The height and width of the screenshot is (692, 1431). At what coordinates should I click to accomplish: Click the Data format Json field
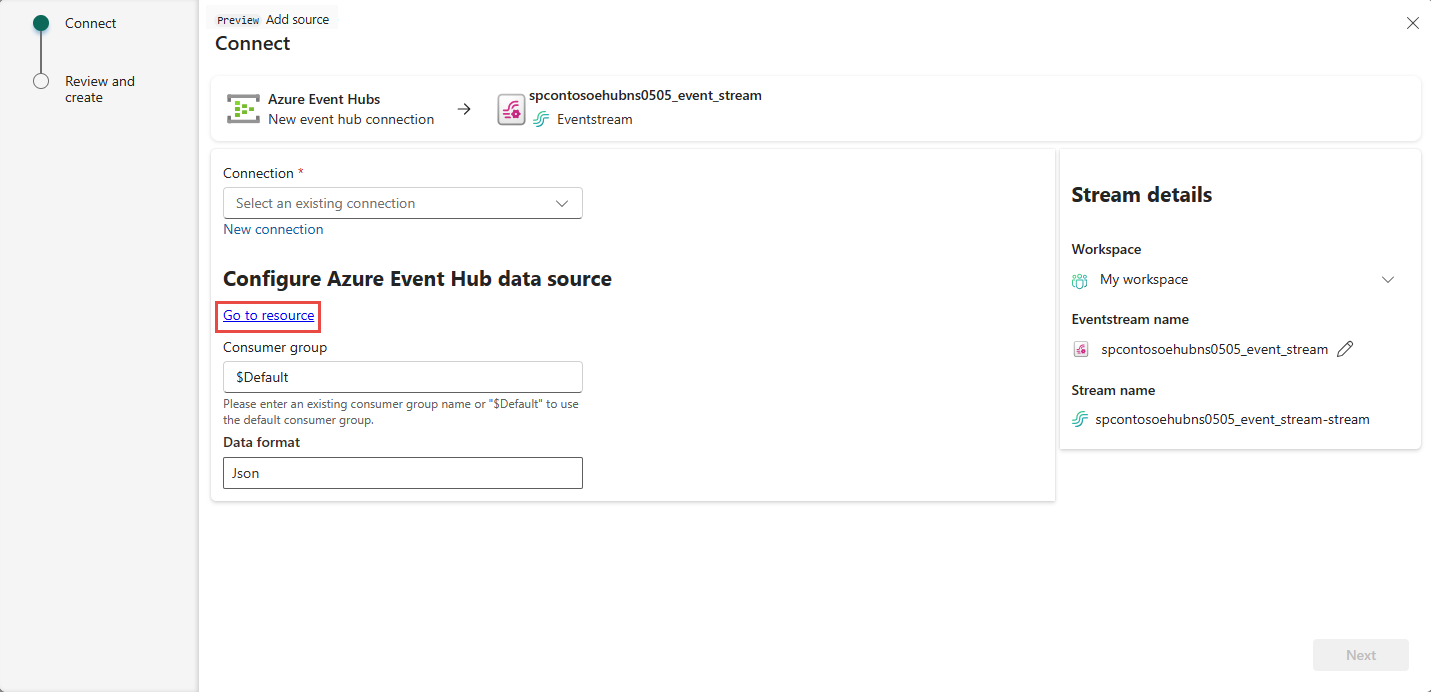click(x=403, y=473)
